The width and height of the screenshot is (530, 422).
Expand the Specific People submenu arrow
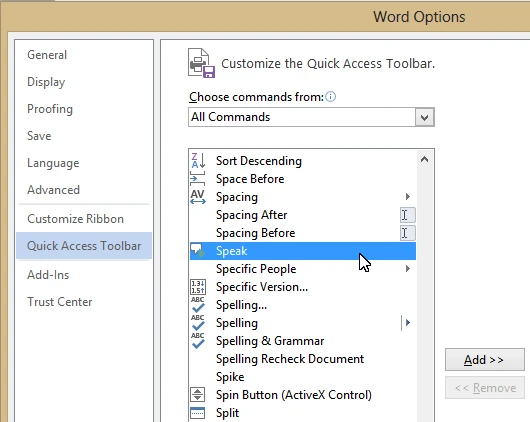tap(408, 268)
